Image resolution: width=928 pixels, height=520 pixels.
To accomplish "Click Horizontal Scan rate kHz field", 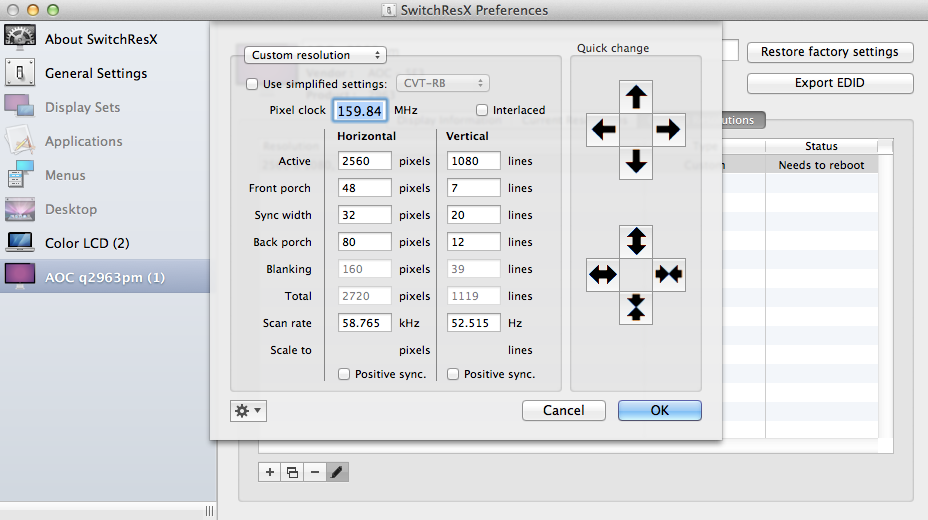I will 365,323.
